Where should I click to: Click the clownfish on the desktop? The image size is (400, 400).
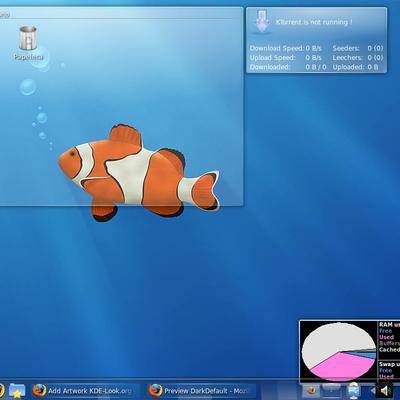click(x=138, y=173)
